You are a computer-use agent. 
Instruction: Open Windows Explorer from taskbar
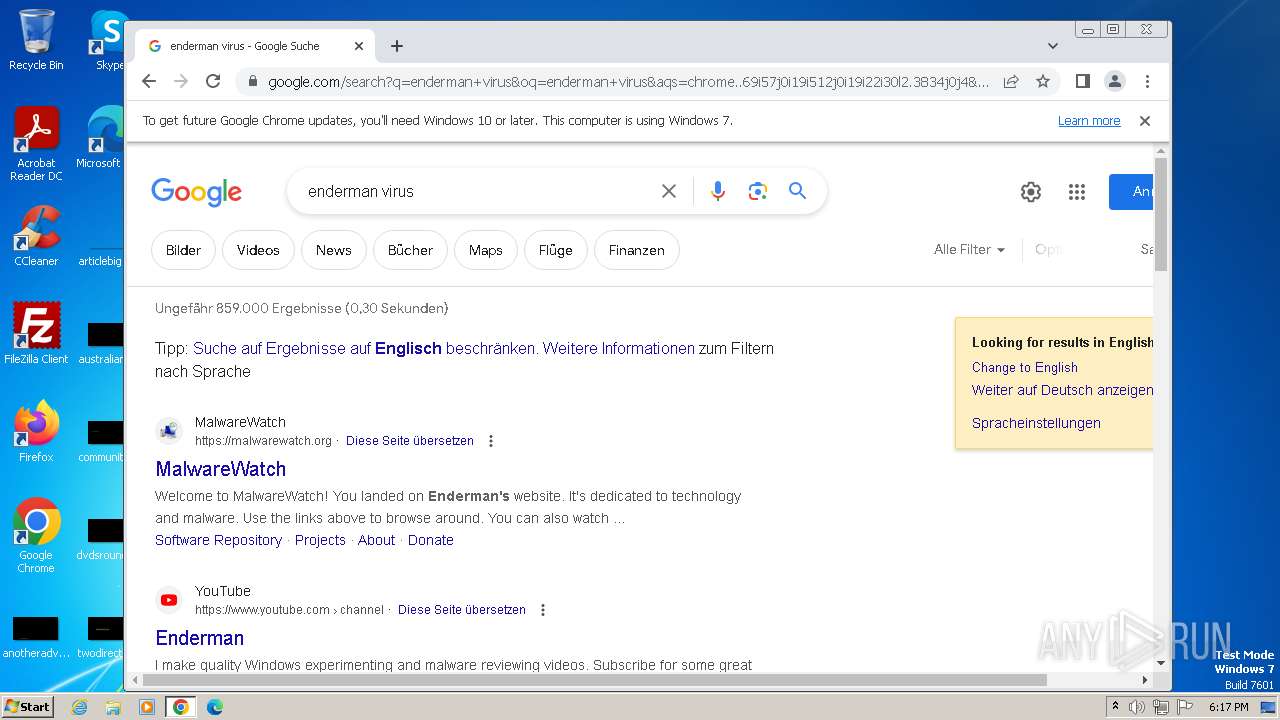coord(113,707)
